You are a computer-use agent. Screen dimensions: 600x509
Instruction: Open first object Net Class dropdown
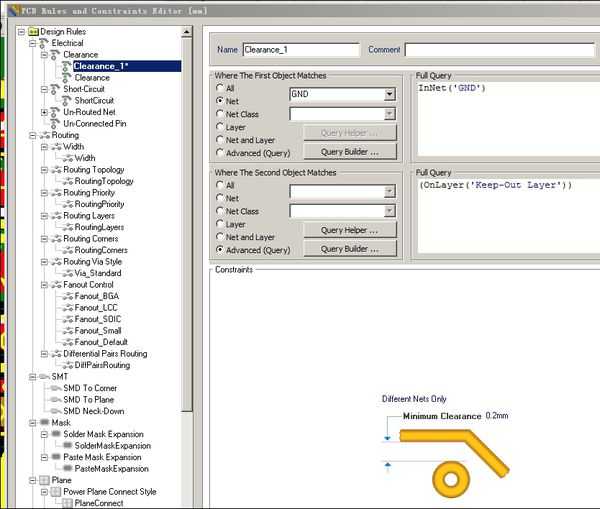pyautogui.click(x=390, y=114)
